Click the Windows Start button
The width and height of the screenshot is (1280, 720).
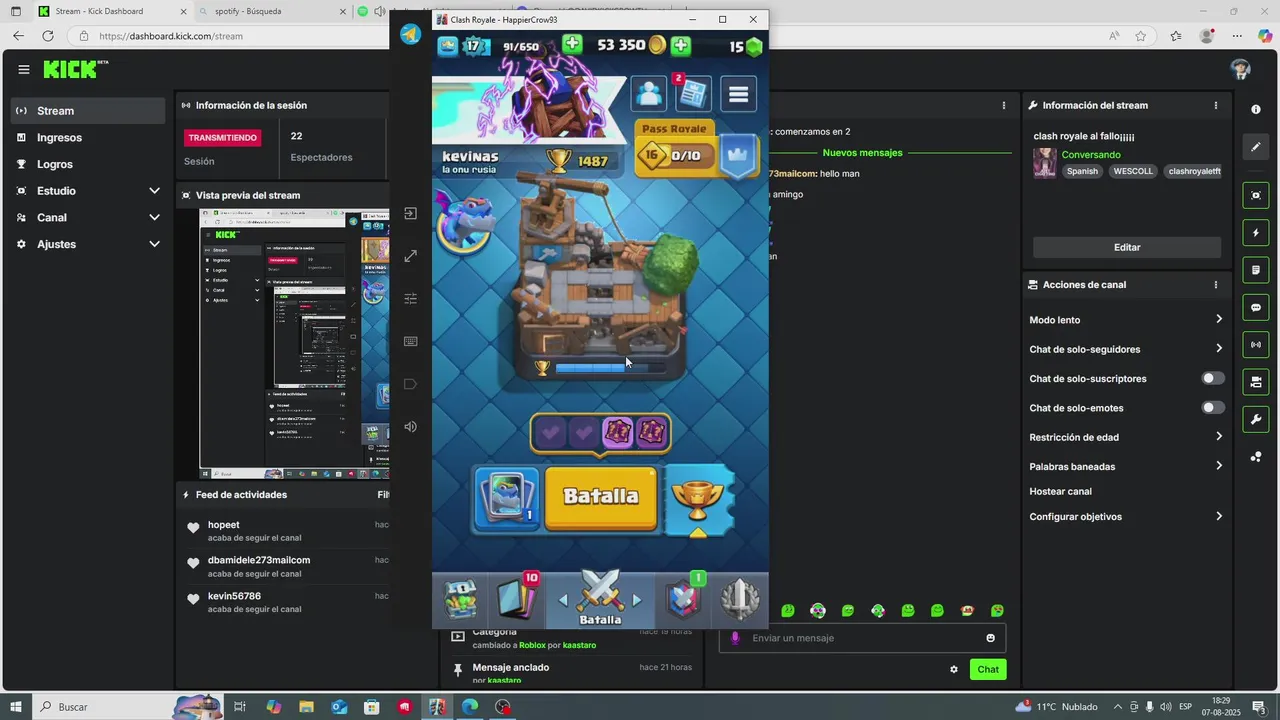pos(15,707)
